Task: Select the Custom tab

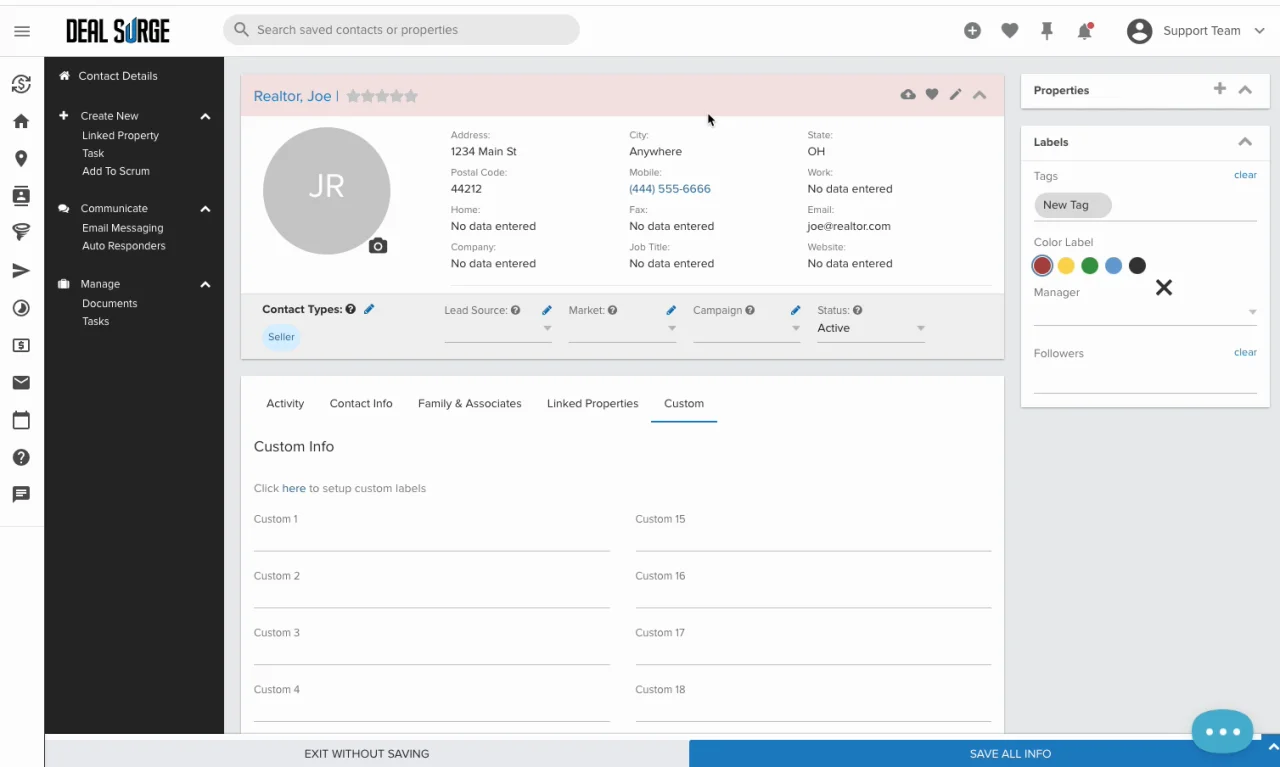Action: [684, 404]
